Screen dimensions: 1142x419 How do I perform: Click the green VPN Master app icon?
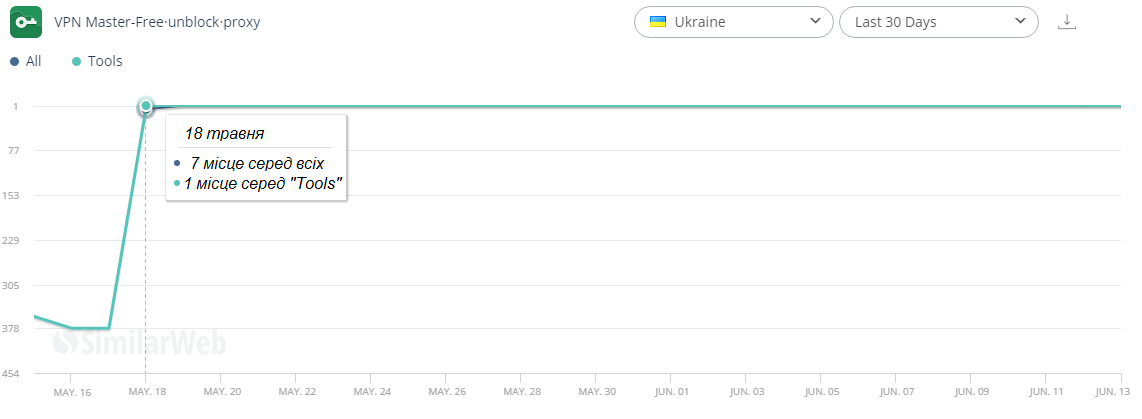pos(26,22)
